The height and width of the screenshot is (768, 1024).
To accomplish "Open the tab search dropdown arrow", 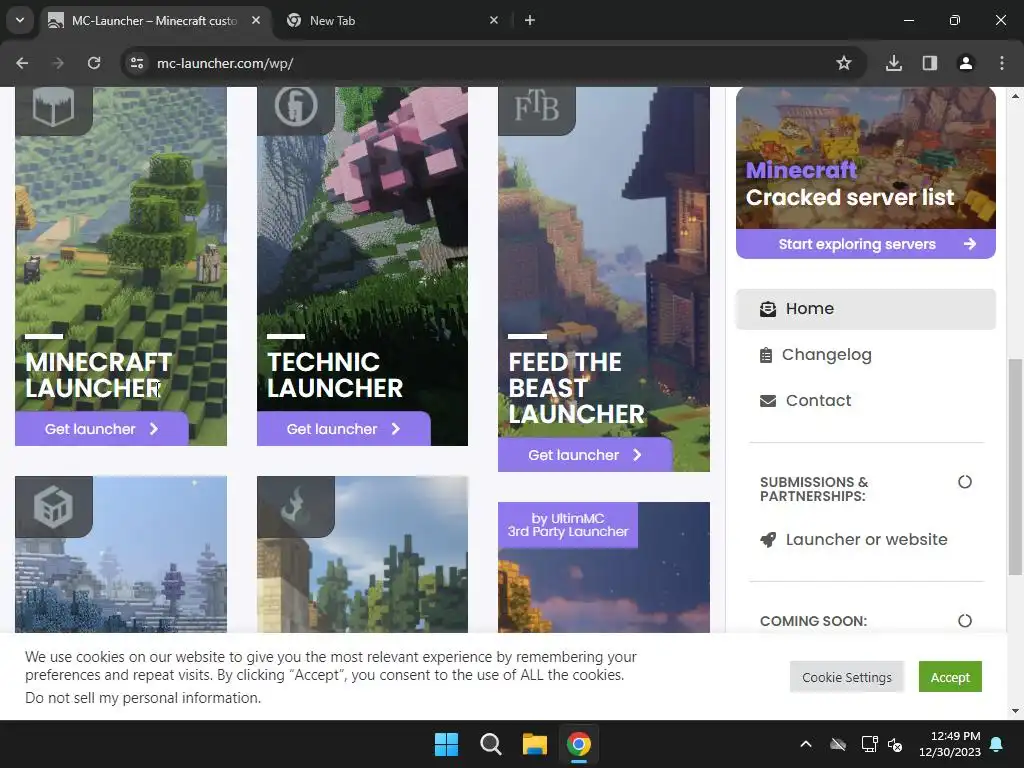I will point(20,20).
